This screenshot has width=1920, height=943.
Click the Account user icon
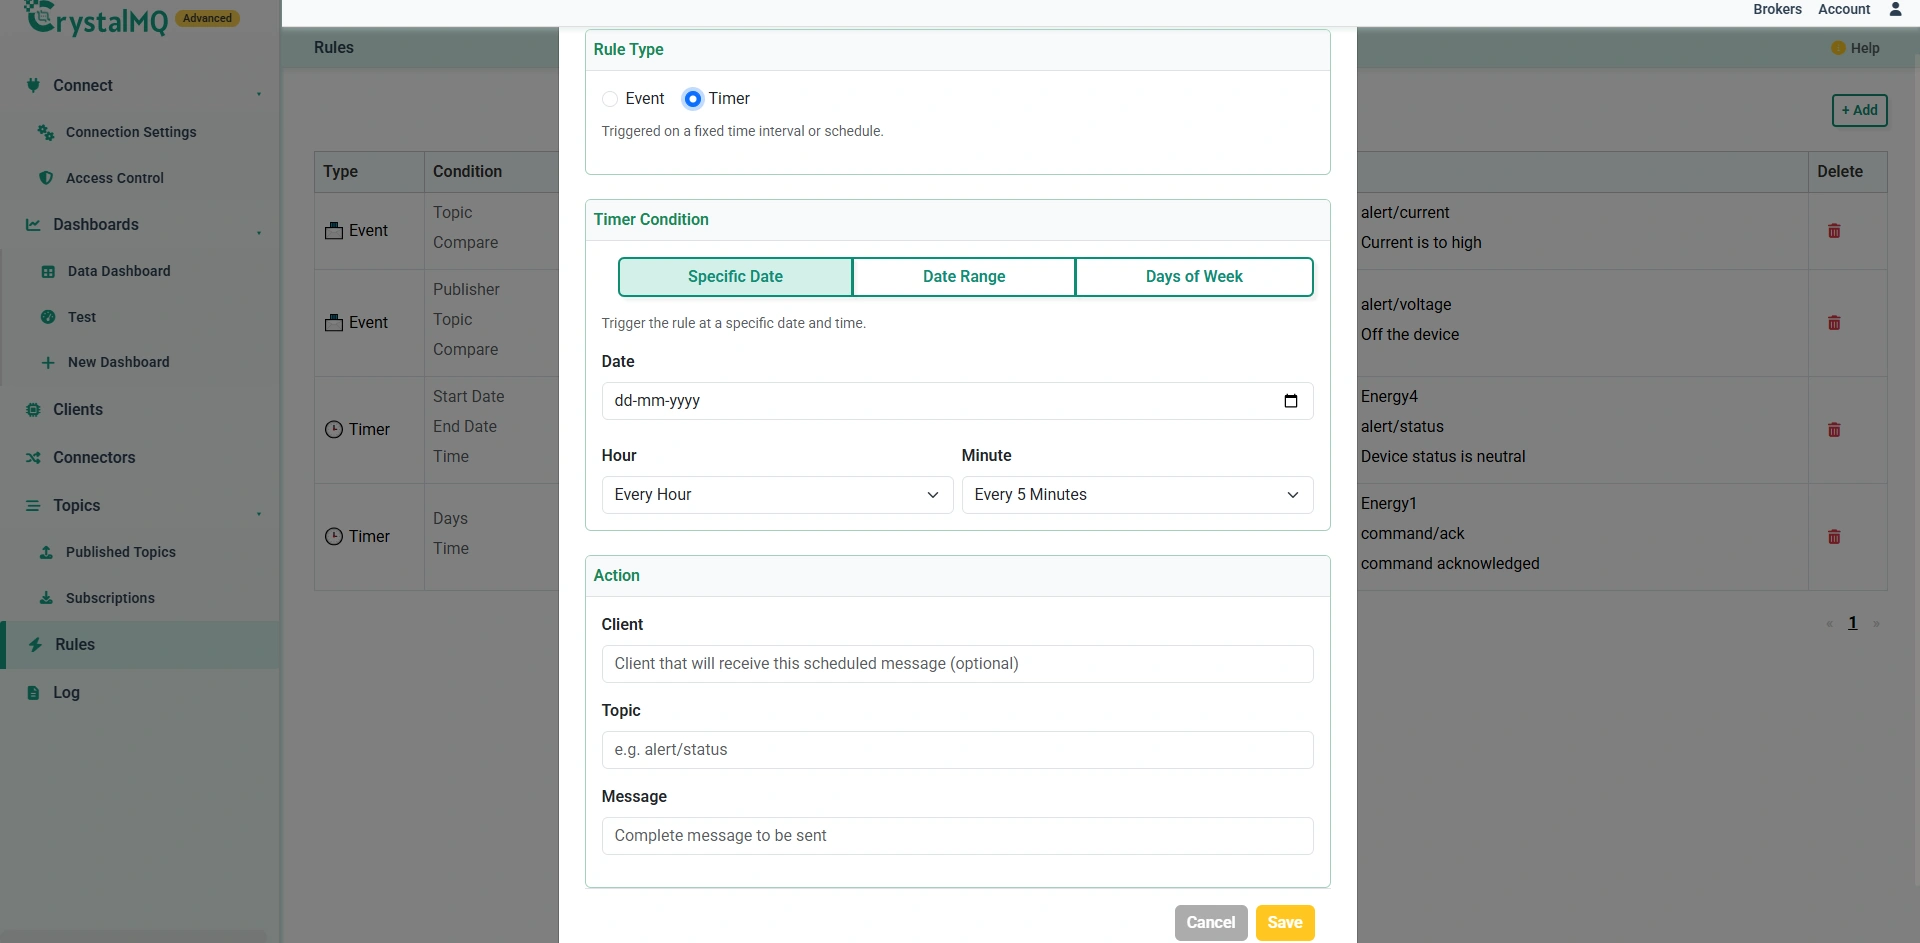[1895, 9]
